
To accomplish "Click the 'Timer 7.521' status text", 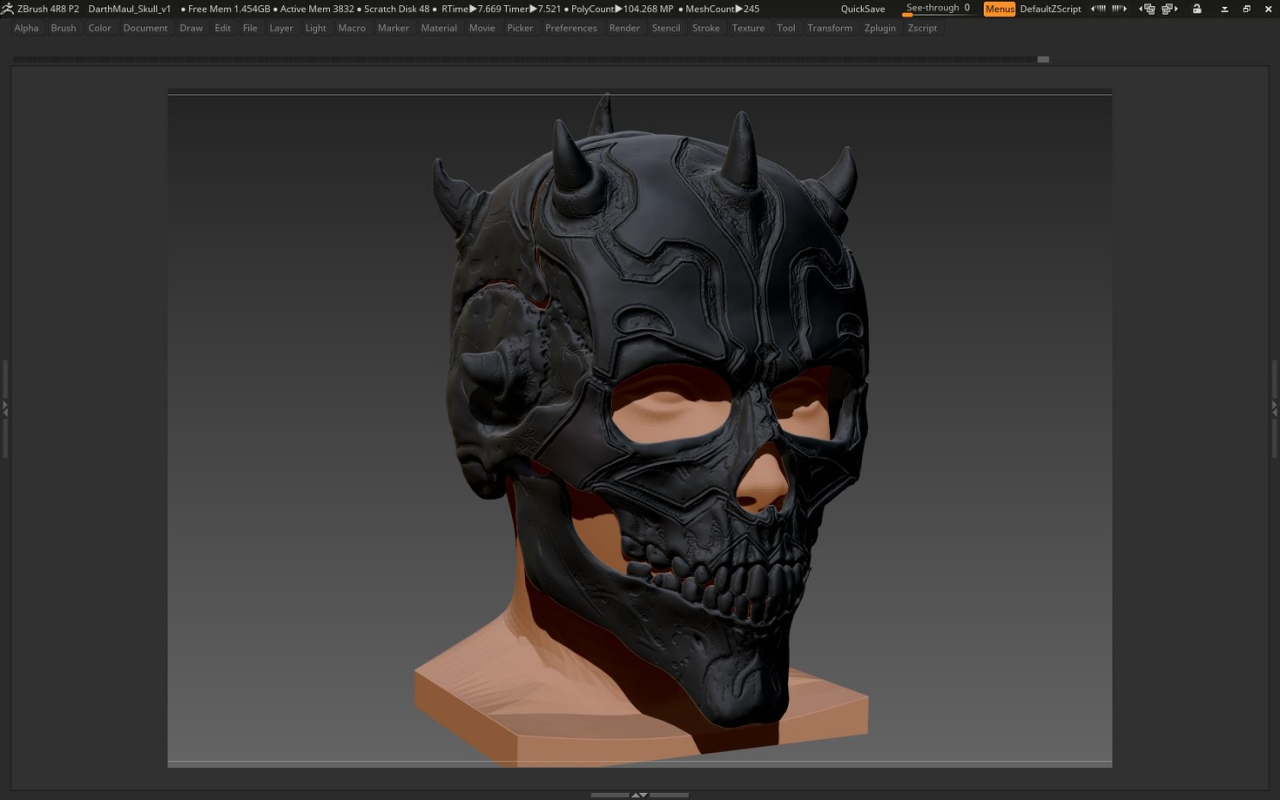I will pyautogui.click(x=532, y=9).
